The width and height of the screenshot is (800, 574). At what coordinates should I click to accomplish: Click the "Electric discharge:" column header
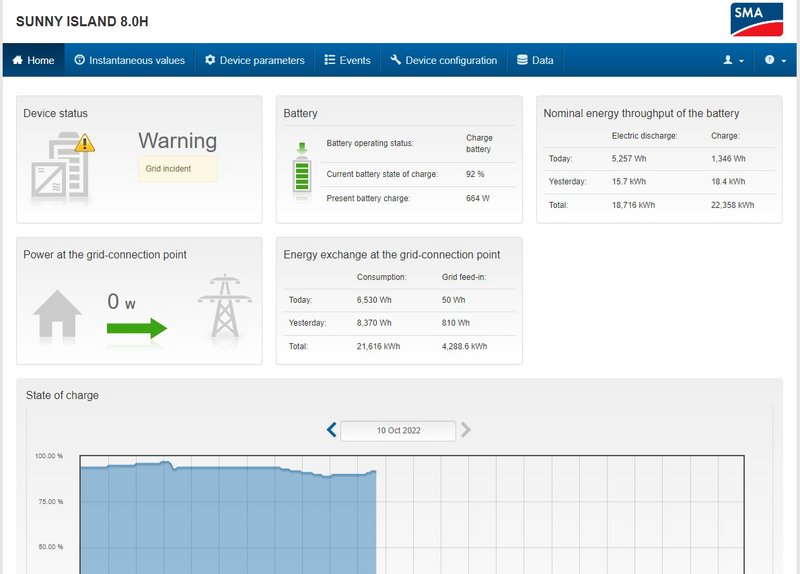click(x=644, y=136)
